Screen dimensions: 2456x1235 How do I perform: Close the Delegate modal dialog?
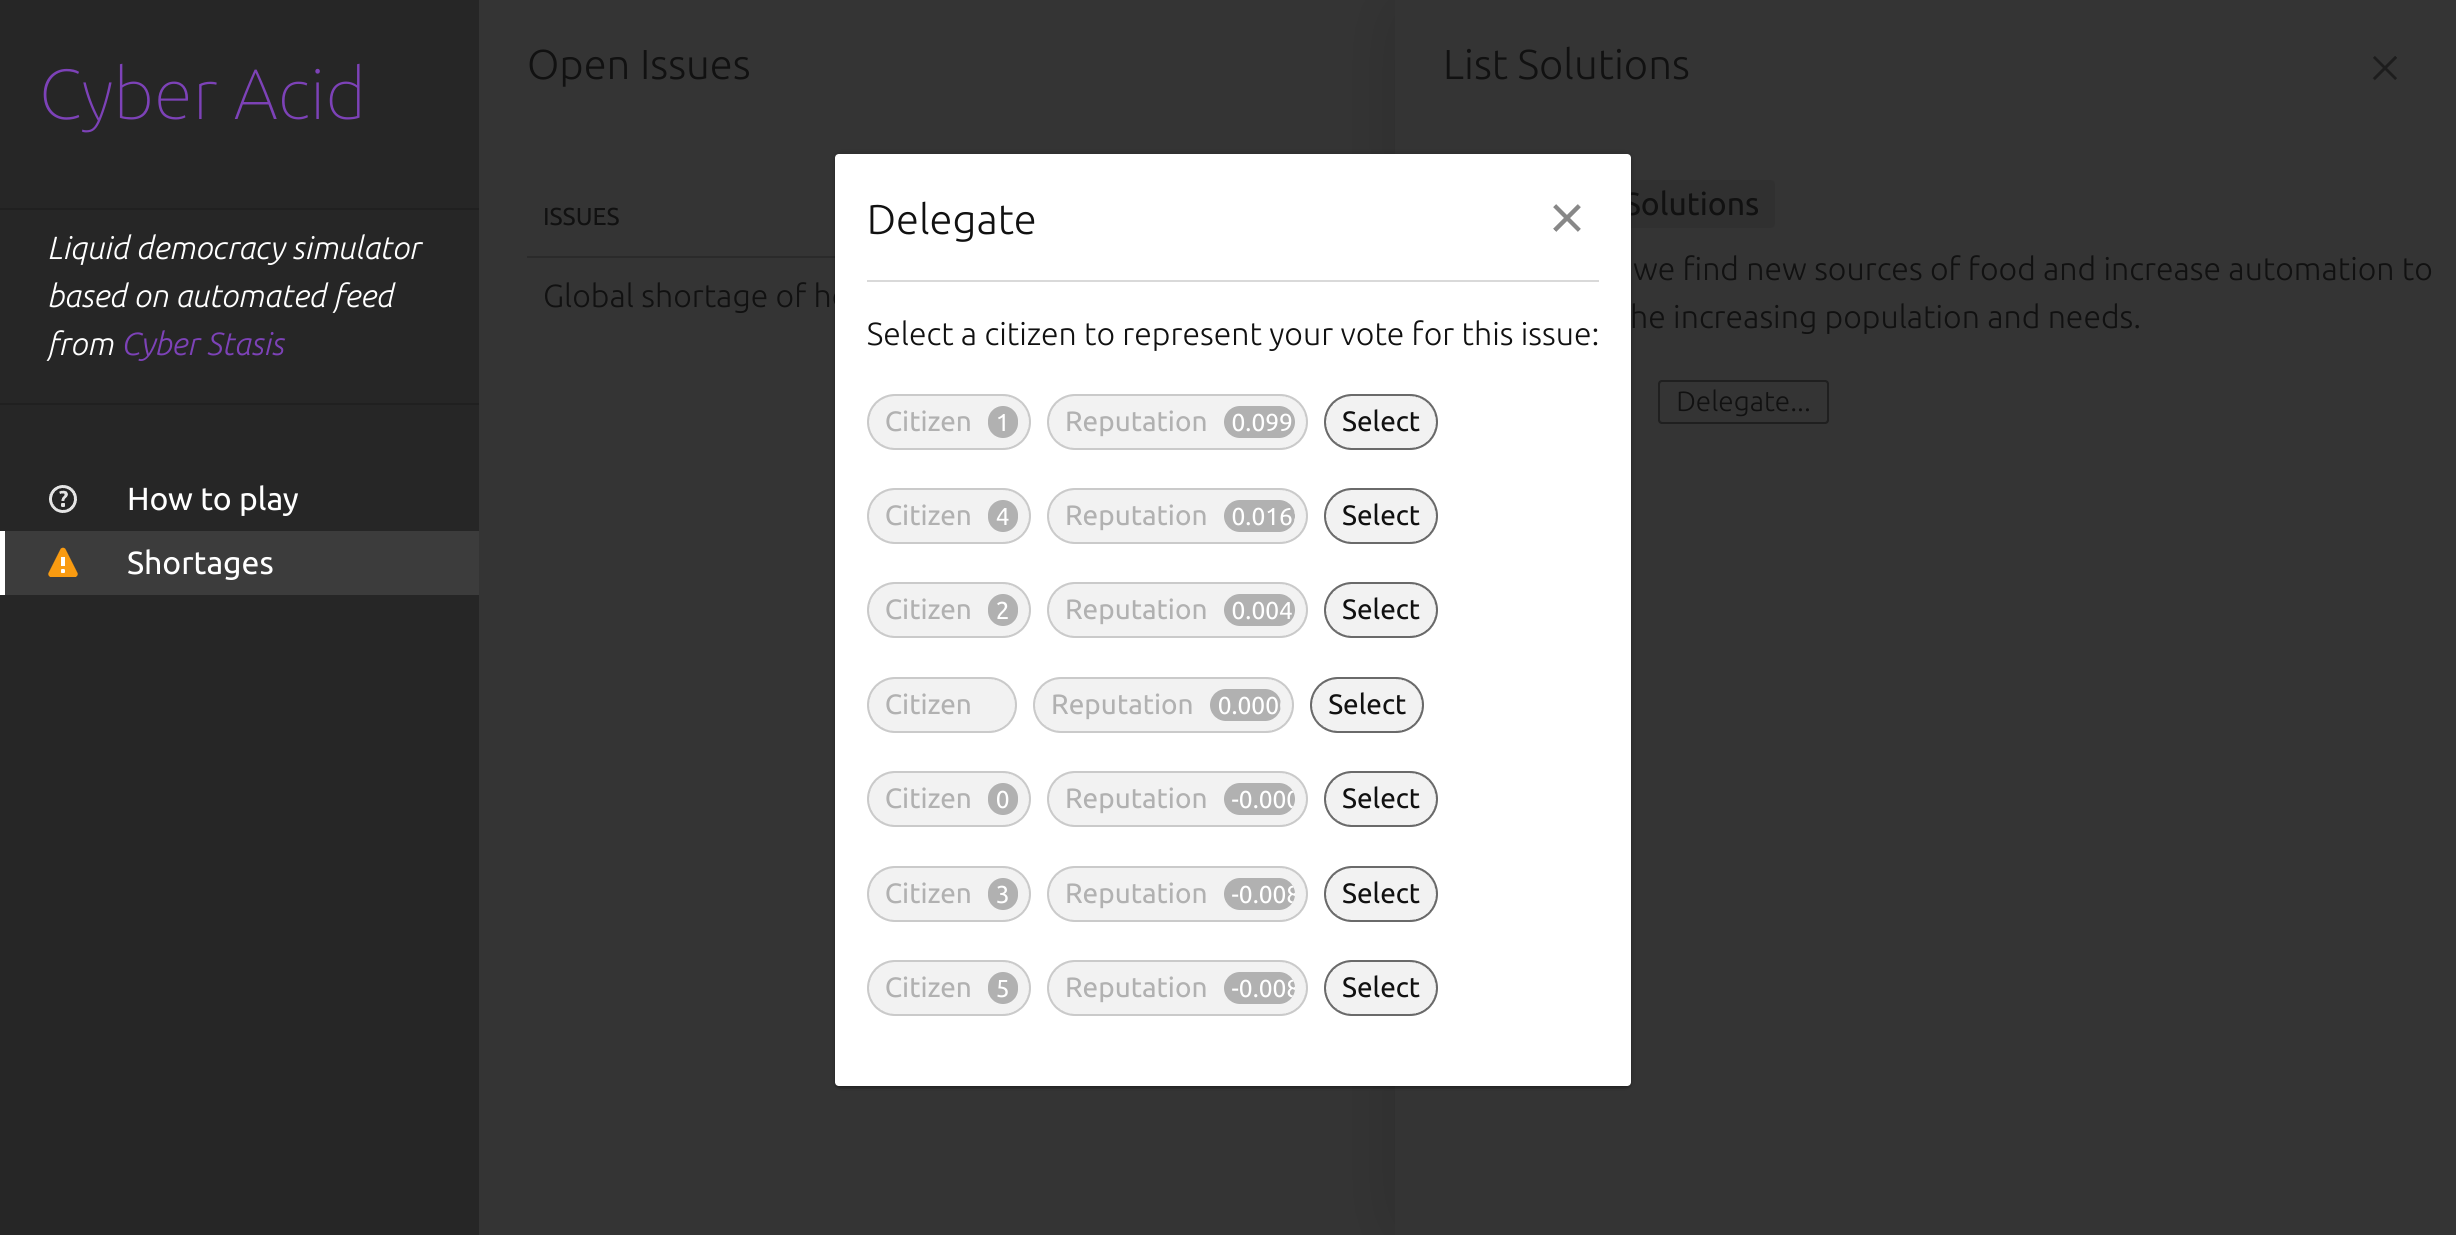pos(1568,219)
